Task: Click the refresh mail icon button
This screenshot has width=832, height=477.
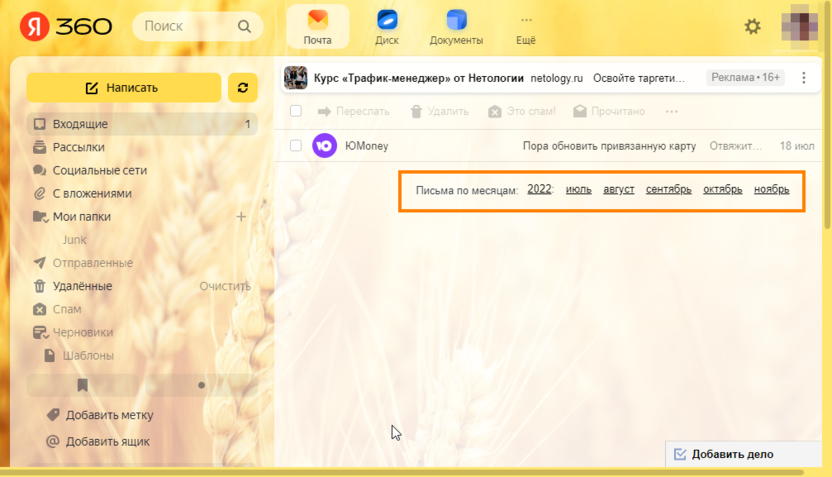Action: (x=242, y=88)
